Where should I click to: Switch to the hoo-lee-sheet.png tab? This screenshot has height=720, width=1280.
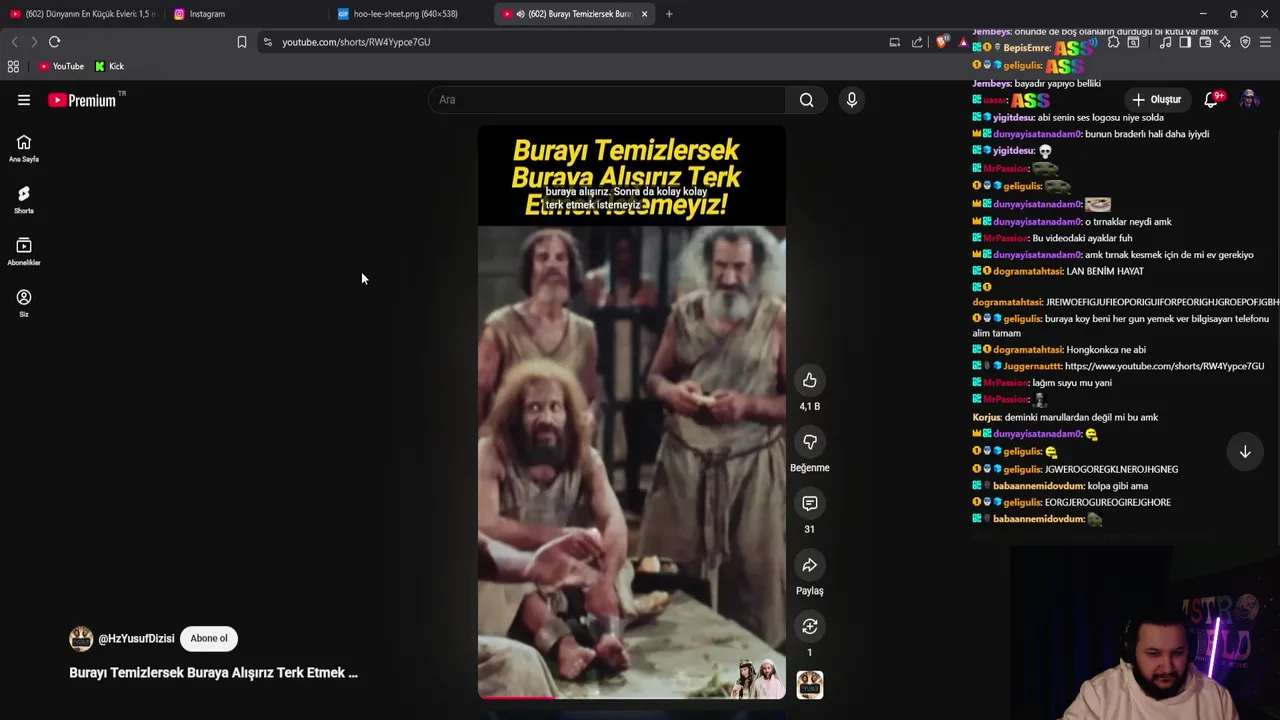click(409, 14)
